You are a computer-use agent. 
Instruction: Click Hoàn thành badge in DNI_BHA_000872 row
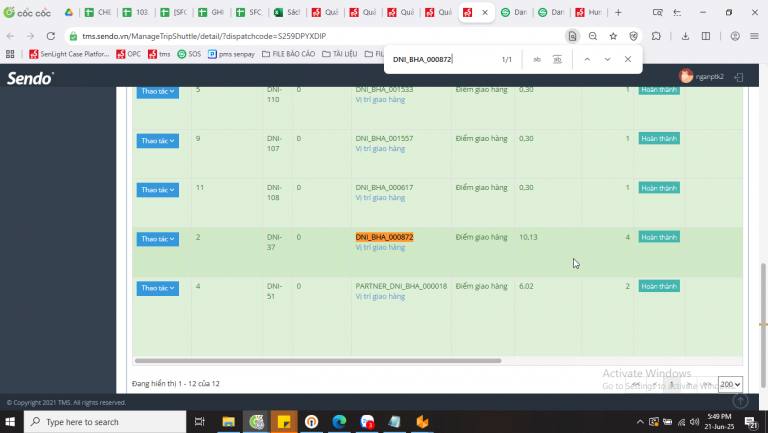click(x=659, y=237)
